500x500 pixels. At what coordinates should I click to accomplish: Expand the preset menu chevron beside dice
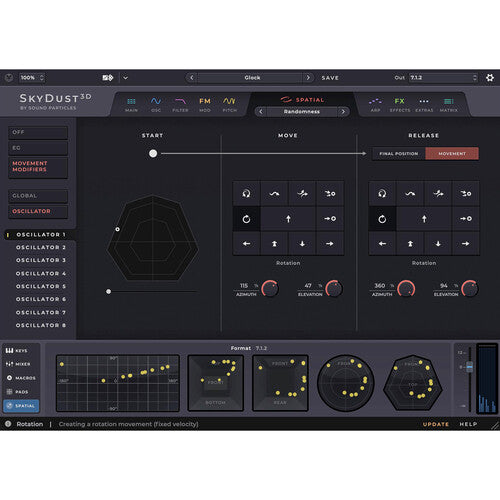tap(125, 78)
